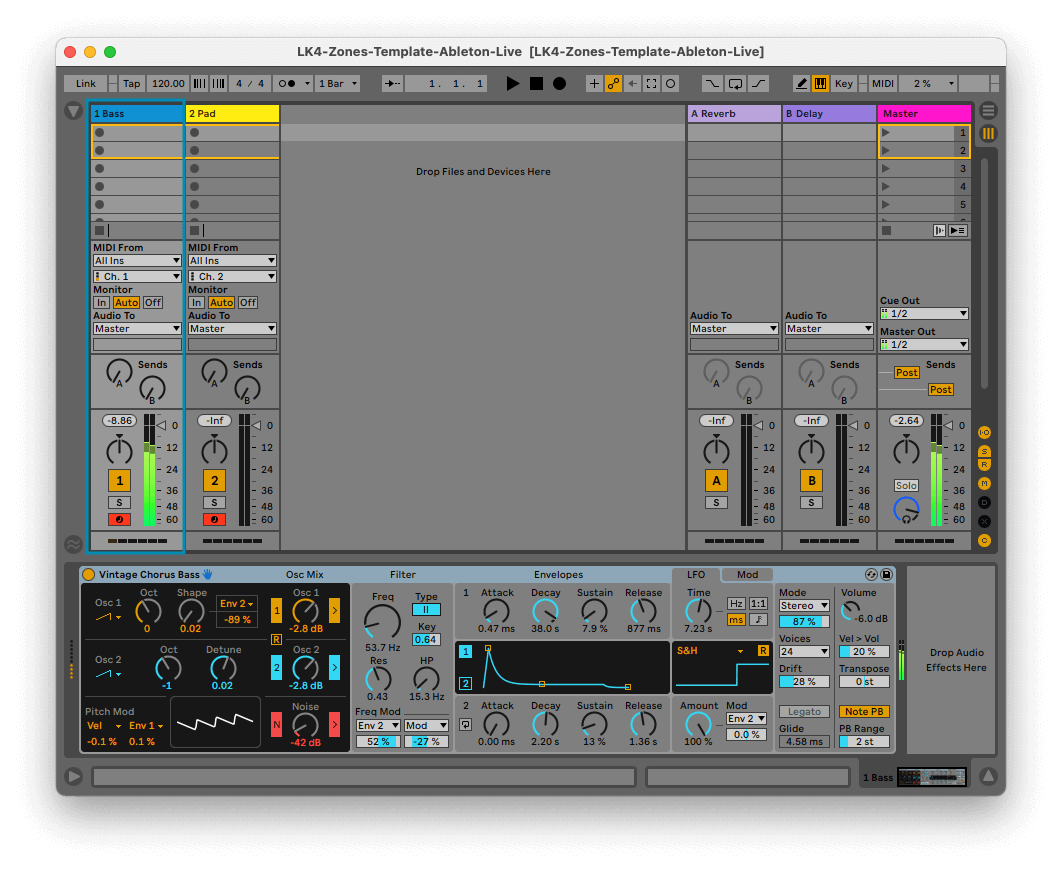This screenshot has height=870, width=1062.
Task: Toggle Bass track activator 1
Action: (x=119, y=481)
